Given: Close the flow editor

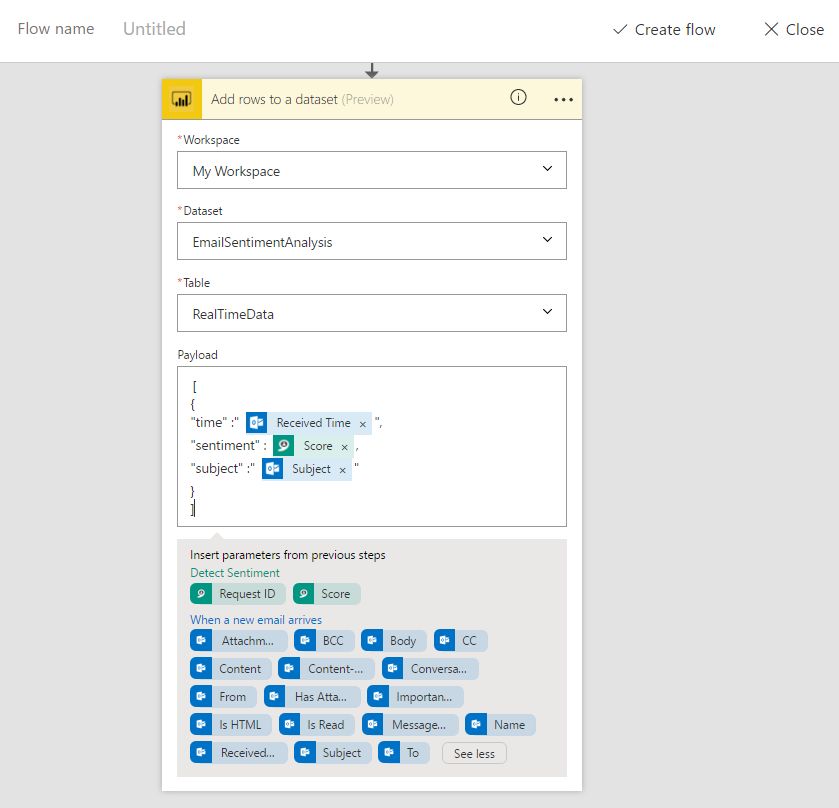Looking at the screenshot, I should click(794, 30).
